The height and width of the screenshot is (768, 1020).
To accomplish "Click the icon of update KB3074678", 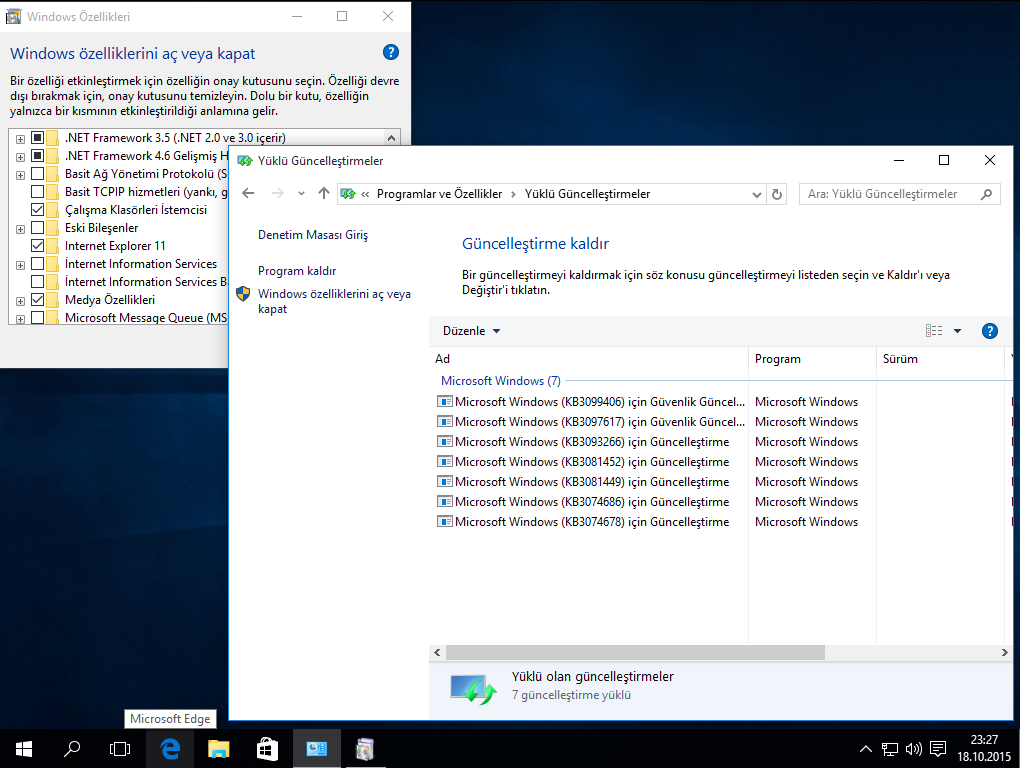I will pyautogui.click(x=444, y=522).
